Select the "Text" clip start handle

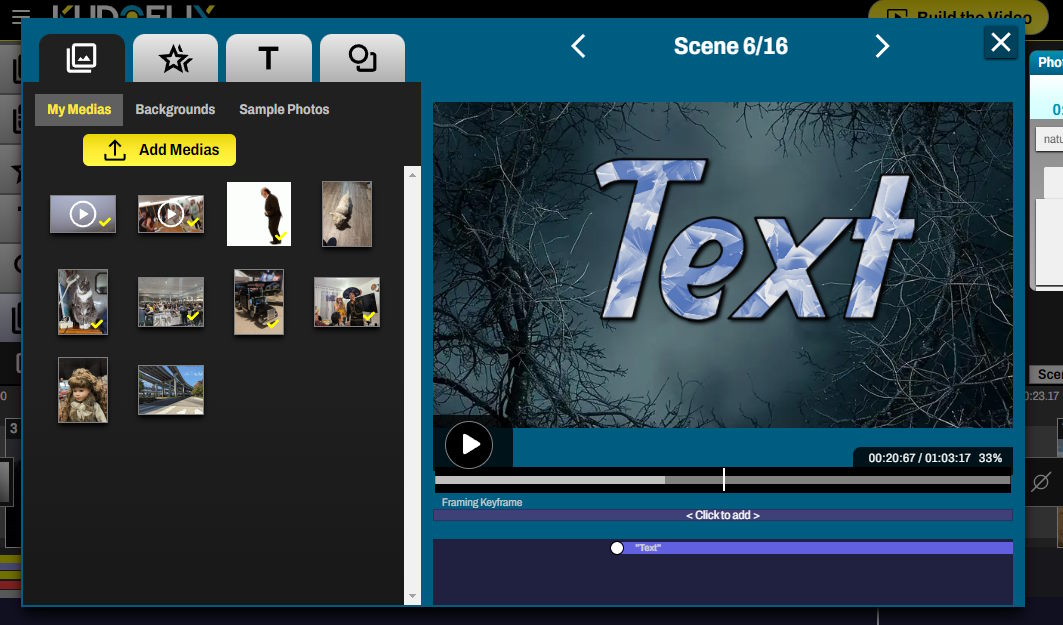(x=617, y=548)
